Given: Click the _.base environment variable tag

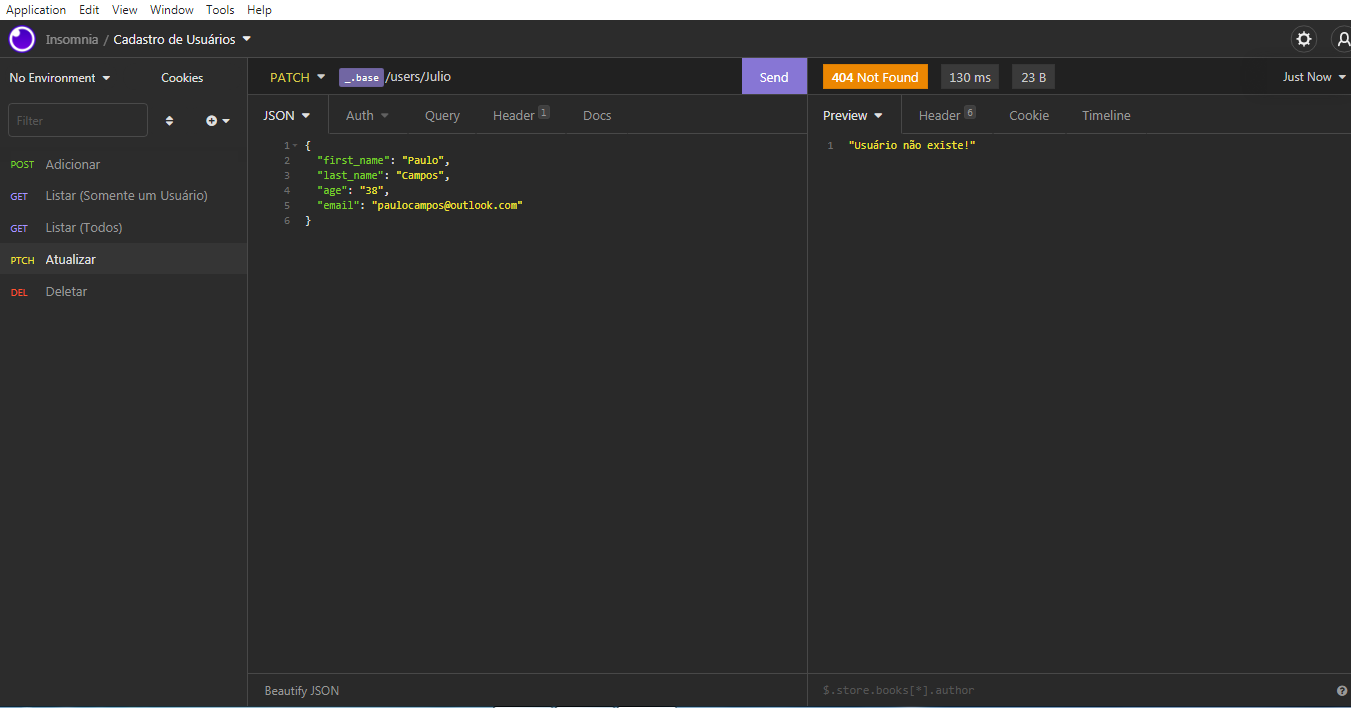Looking at the screenshot, I should [x=361, y=76].
